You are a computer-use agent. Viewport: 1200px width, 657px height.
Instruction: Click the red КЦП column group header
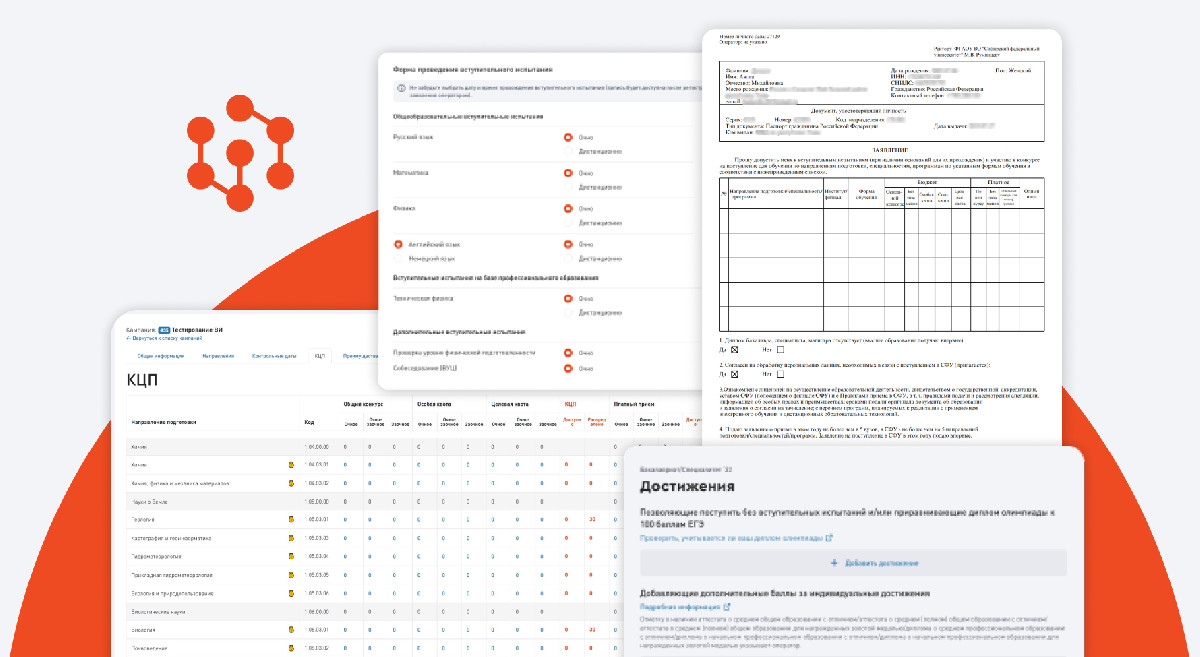[571, 405]
